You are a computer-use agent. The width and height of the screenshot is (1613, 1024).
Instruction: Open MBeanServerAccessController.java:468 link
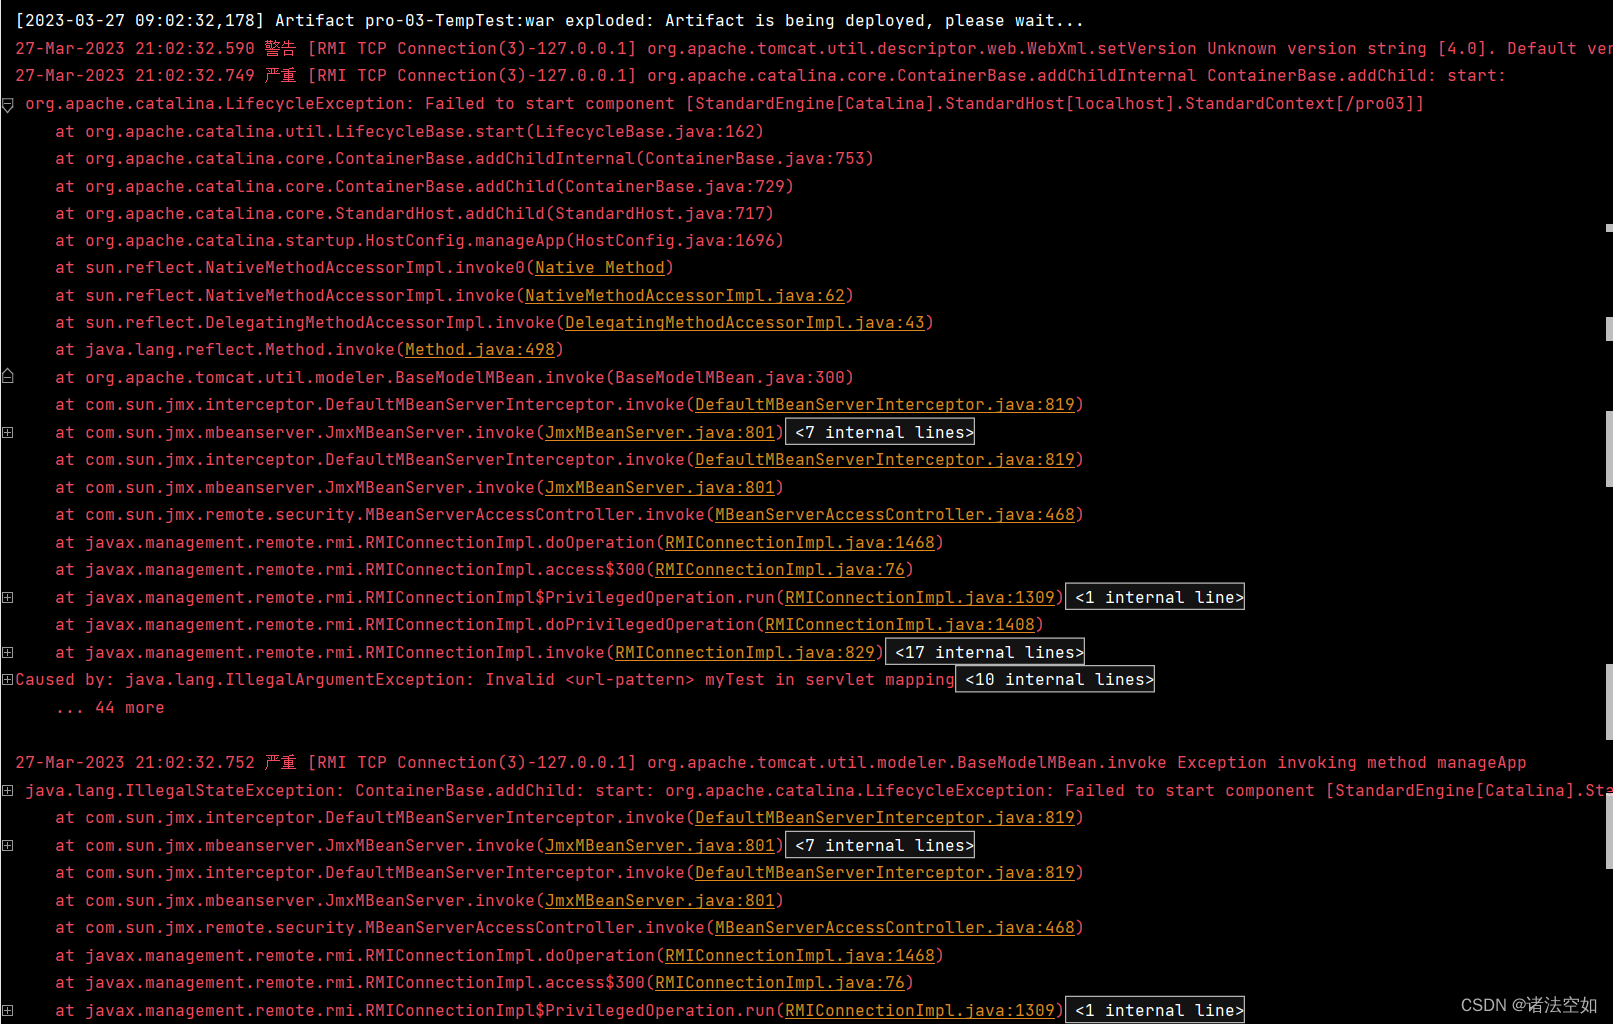[895, 514]
